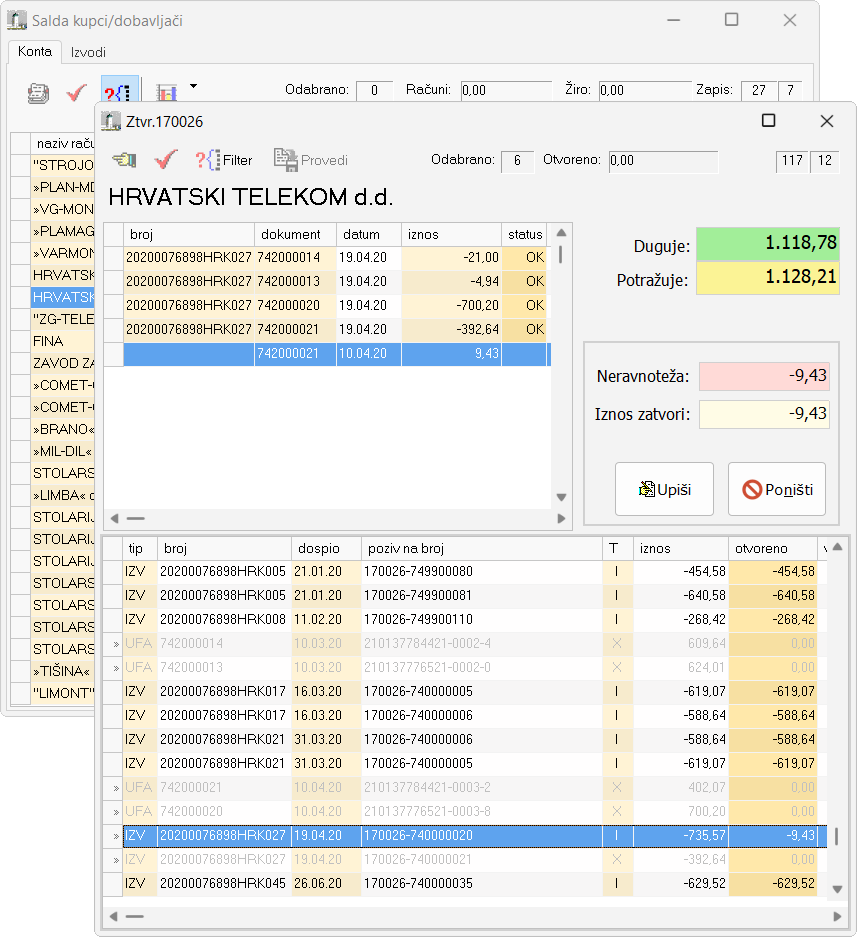Open the Filter tool in Ztvr.170026 toolbar
The height and width of the screenshot is (937, 857).
click(x=224, y=160)
